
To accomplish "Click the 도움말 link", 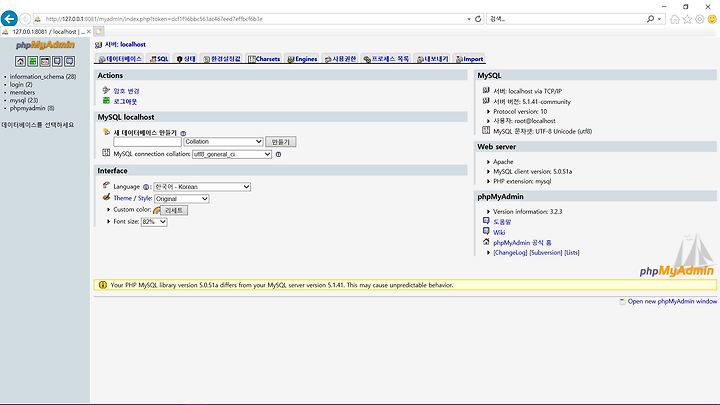I will pyautogui.click(x=502, y=222).
